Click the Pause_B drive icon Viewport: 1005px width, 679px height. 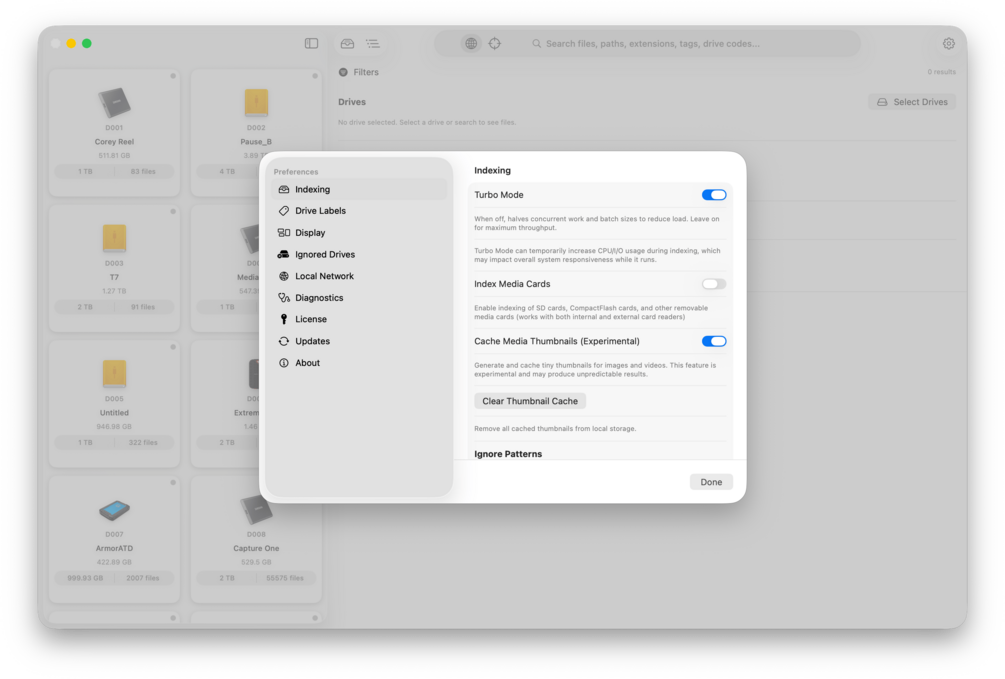click(x=256, y=103)
